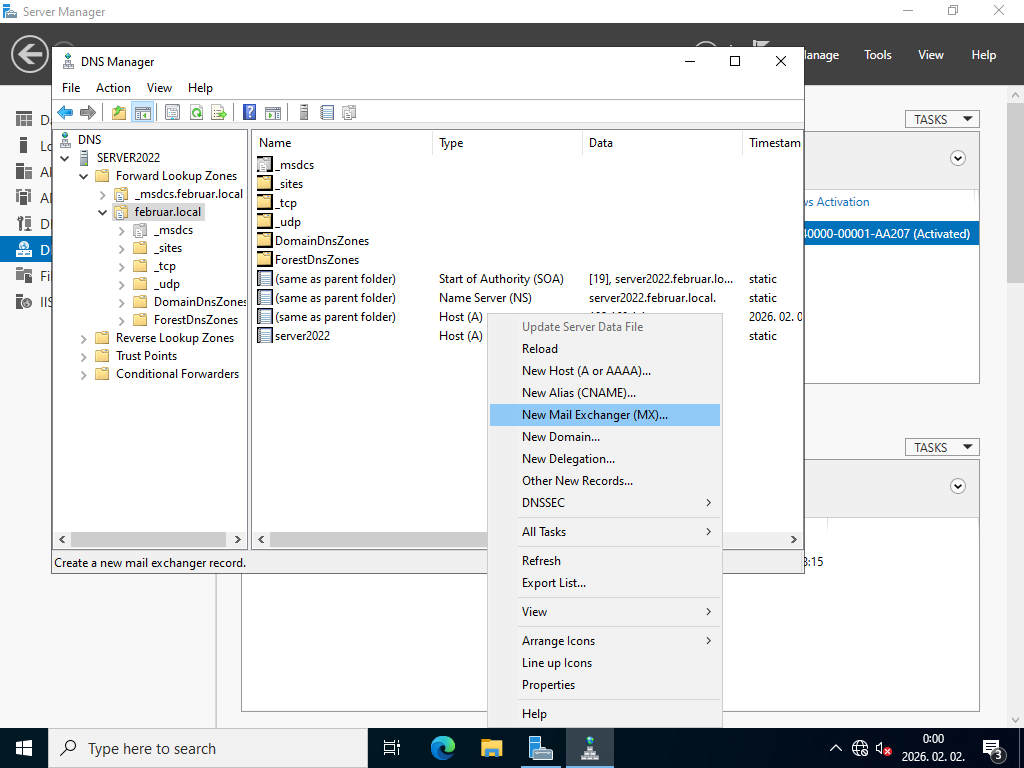This screenshot has width=1024, height=768.
Task: Choose New Host (A or AAAA) option
Action: point(586,370)
